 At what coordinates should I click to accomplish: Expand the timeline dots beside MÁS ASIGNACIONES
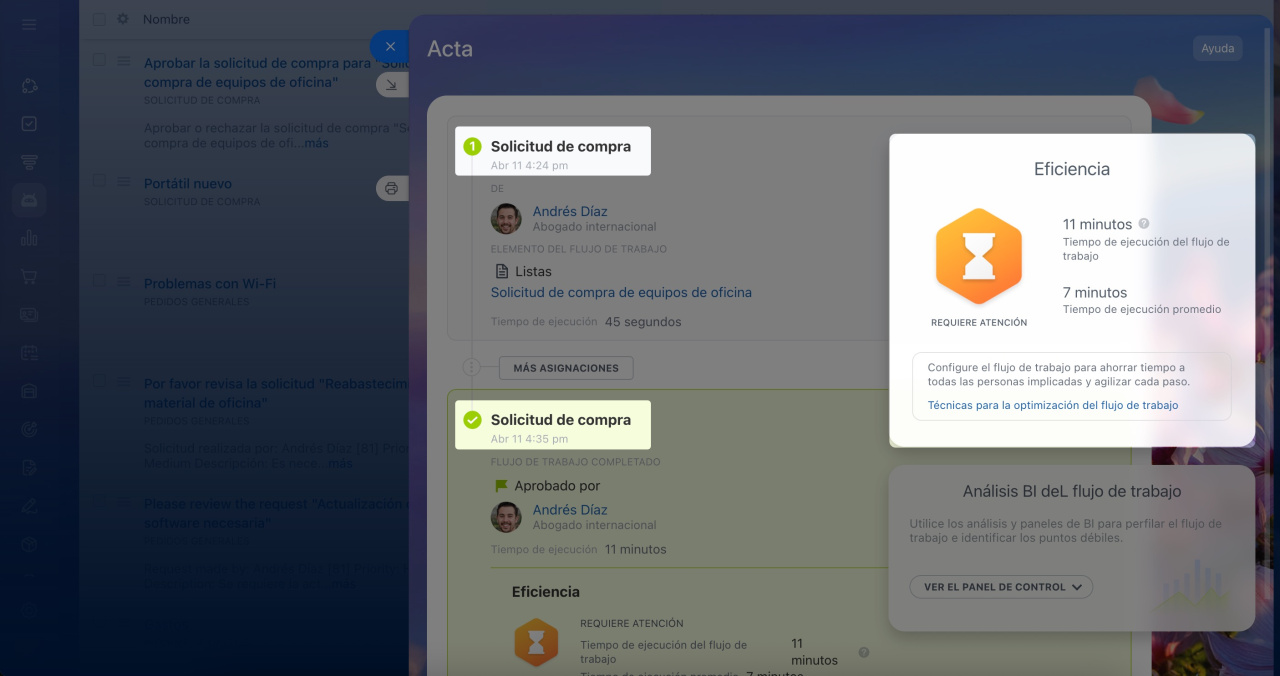472,368
